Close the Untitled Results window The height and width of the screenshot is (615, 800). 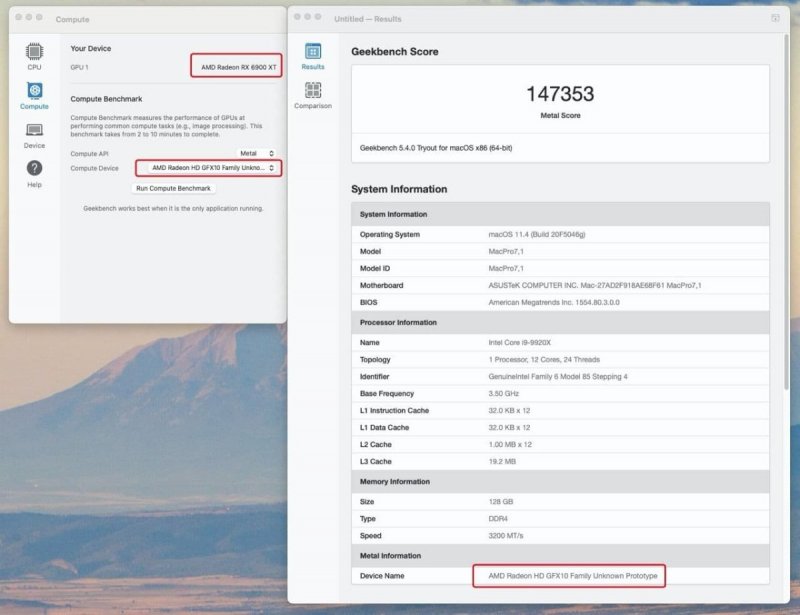[297, 17]
